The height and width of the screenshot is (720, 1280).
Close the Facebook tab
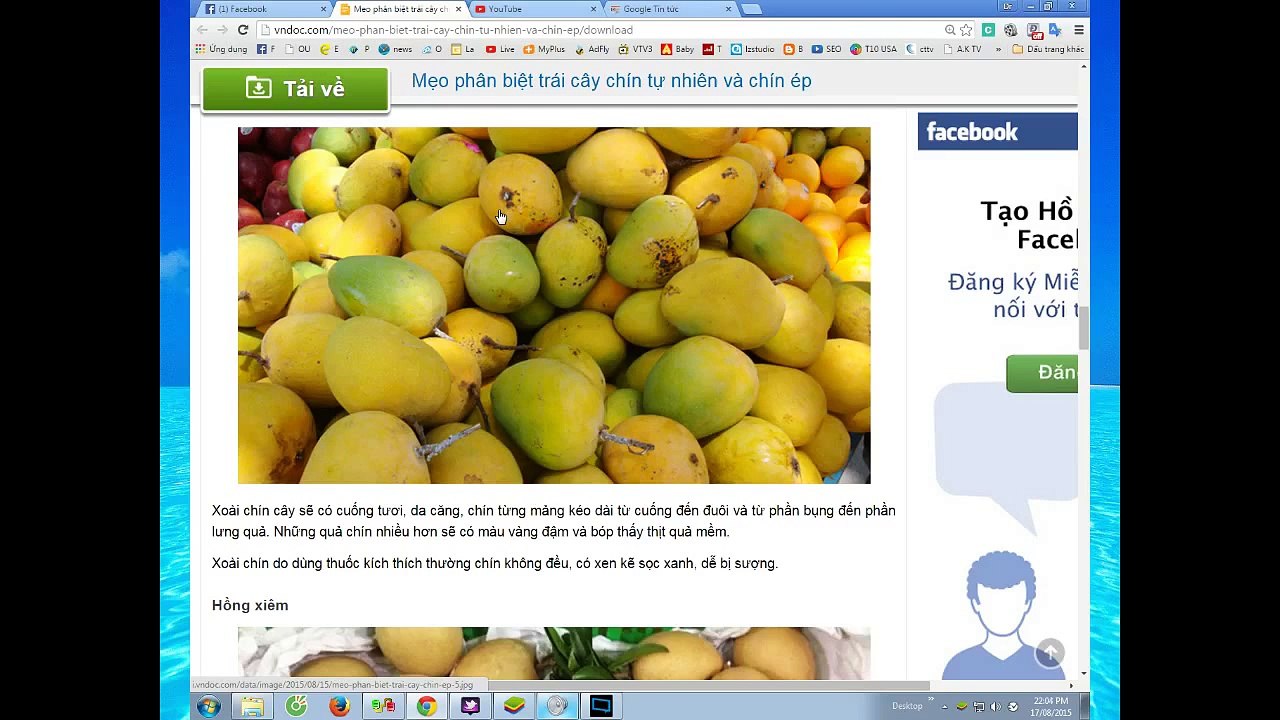pyautogui.click(x=323, y=9)
